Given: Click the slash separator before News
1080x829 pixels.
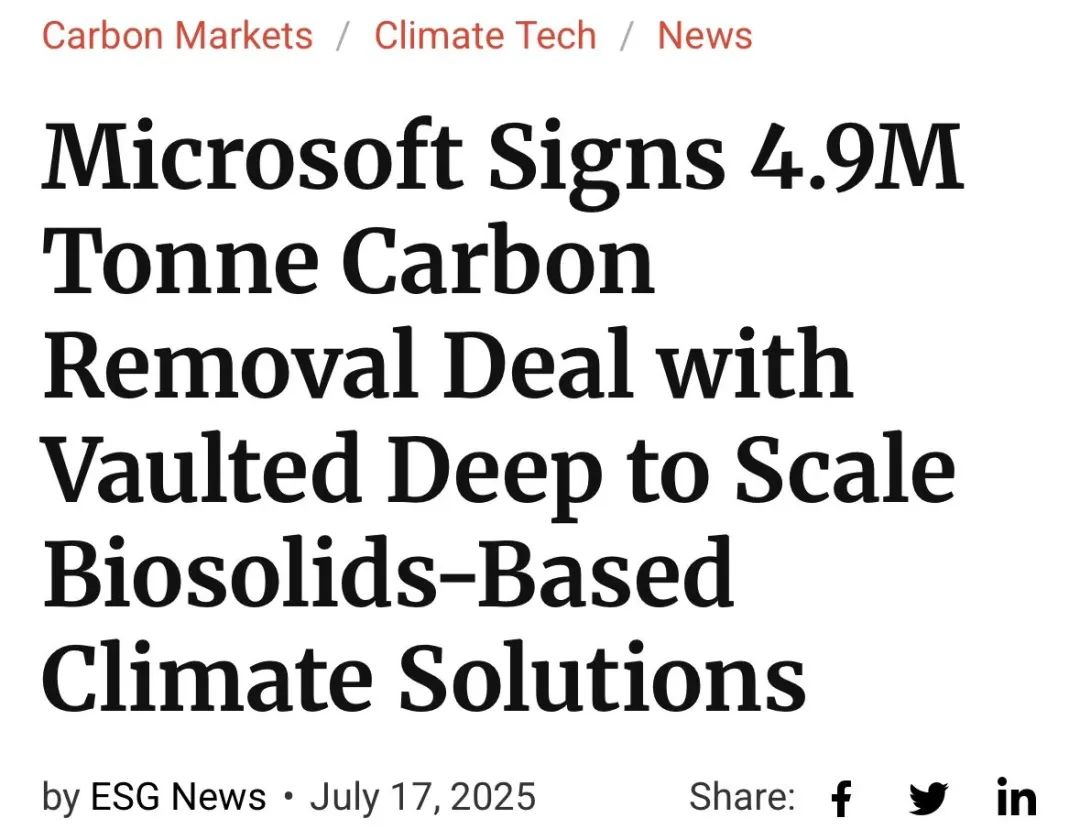Looking at the screenshot, I should [626, 36].
